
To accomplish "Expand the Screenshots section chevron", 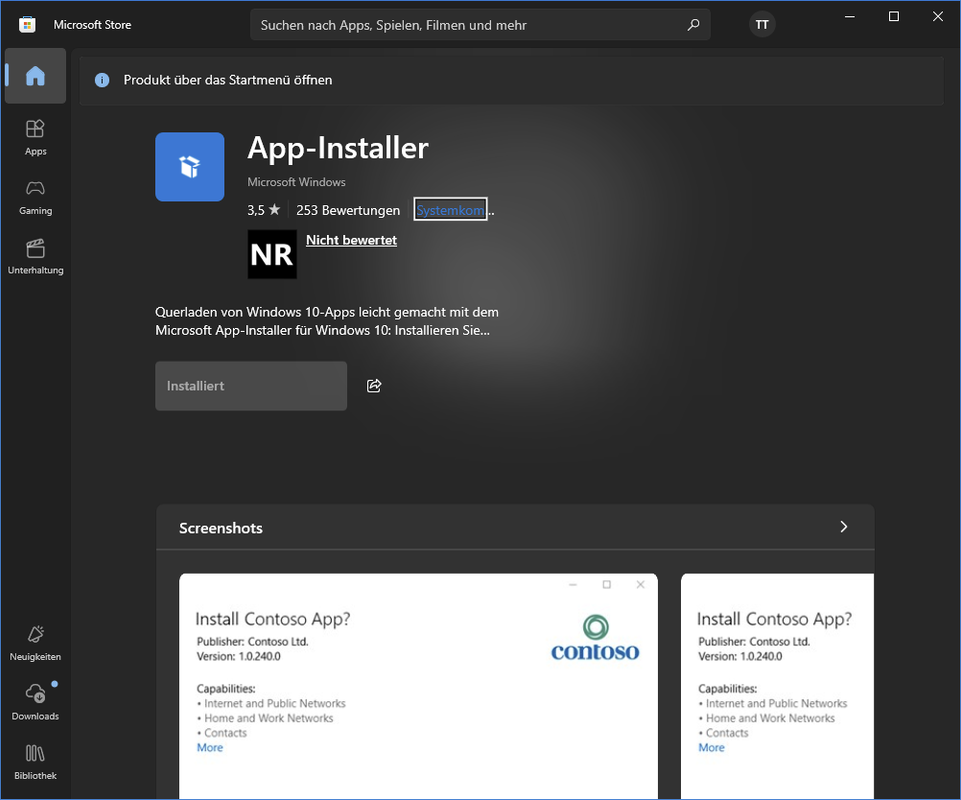I will (x=843, y=527).
